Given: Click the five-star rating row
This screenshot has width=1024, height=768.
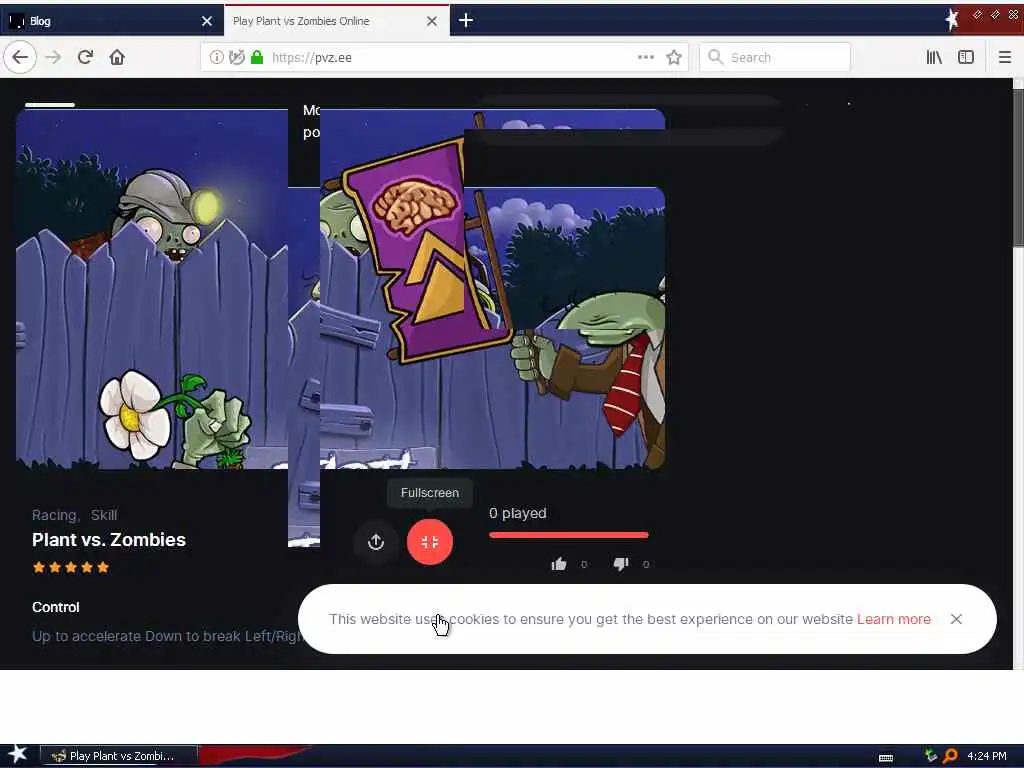Looking at the screenshot, I should (71, 568).
